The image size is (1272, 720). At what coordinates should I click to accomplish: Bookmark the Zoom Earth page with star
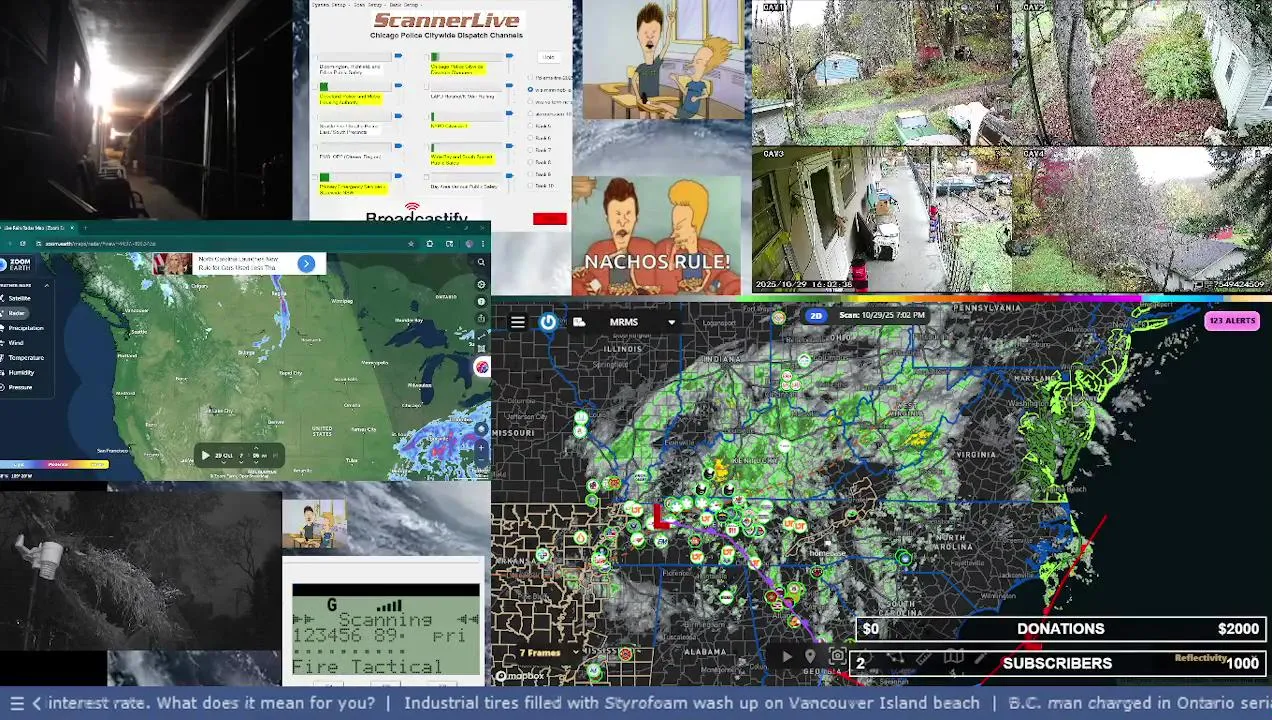[411, 244]
